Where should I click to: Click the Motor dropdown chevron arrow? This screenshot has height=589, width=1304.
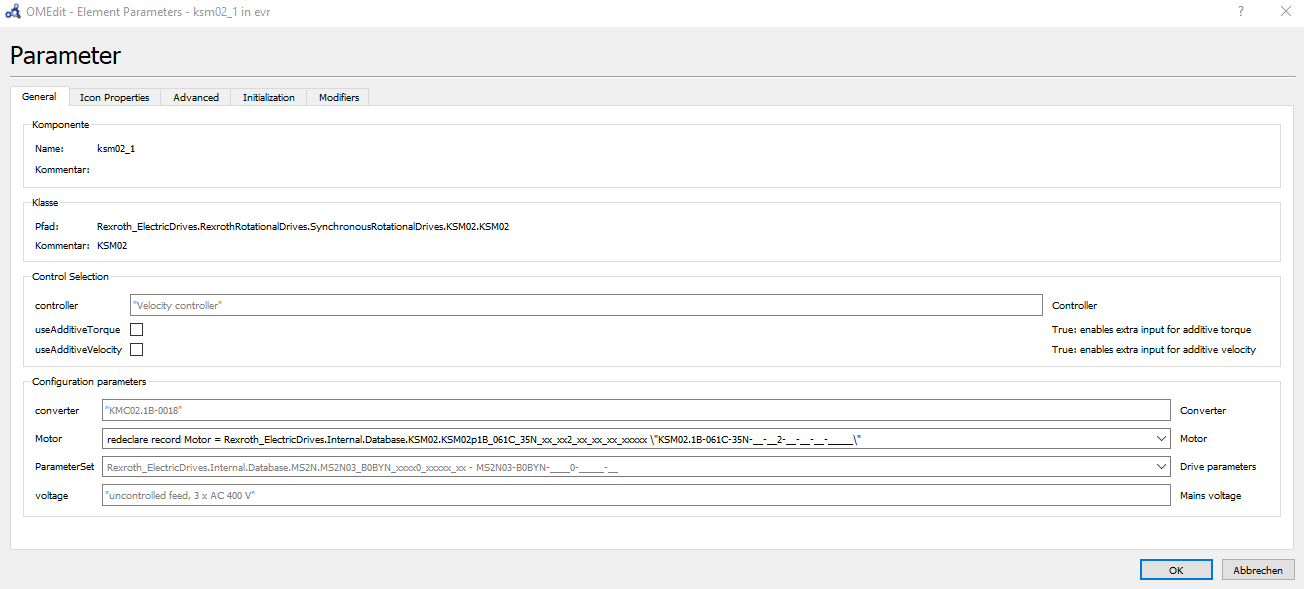[x=1159, y=438]
